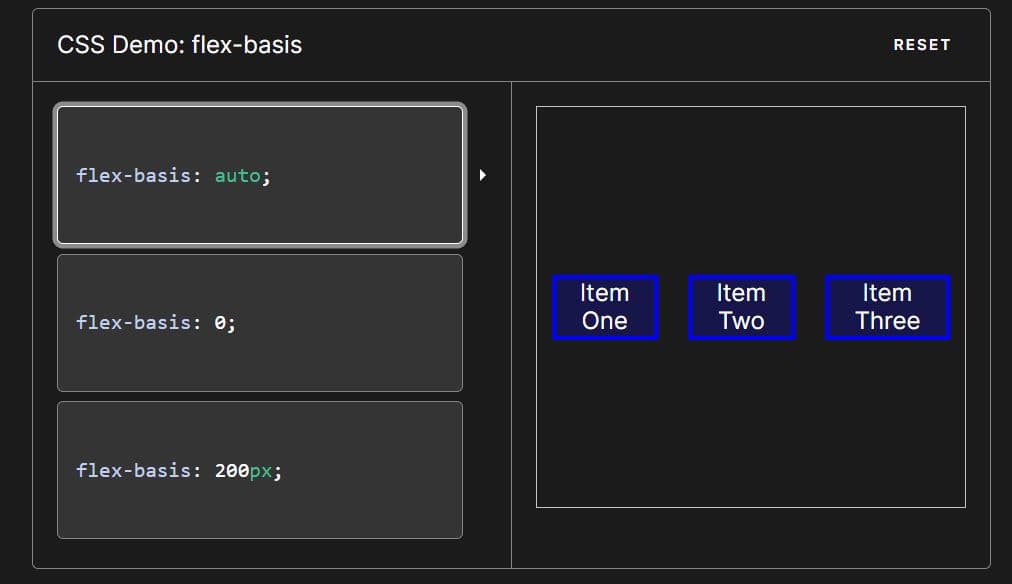Click empty space below items in output box
The height and width of the screenshot is (584, 1012).
click(750, 430)
